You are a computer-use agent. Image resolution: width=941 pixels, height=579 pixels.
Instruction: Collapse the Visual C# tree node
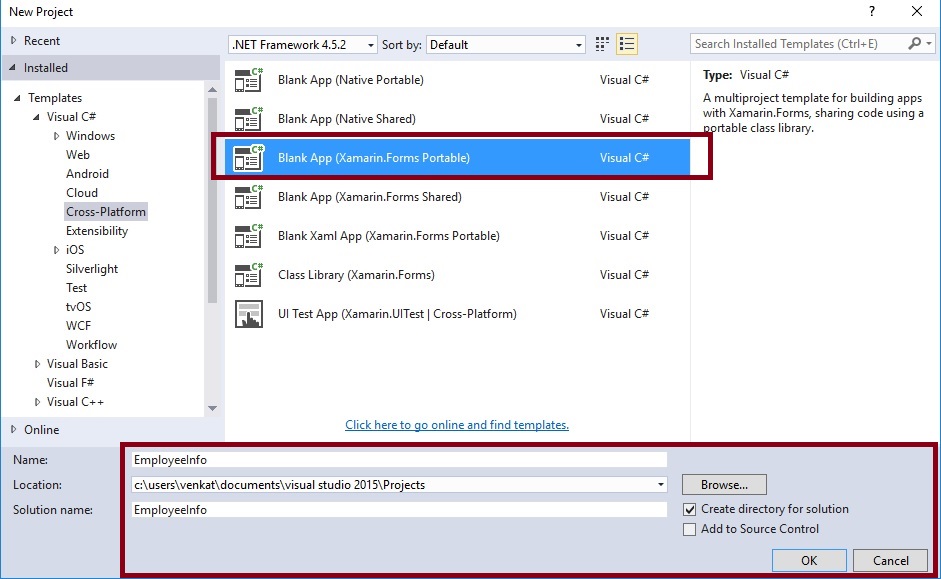click(x=37, y=117)
